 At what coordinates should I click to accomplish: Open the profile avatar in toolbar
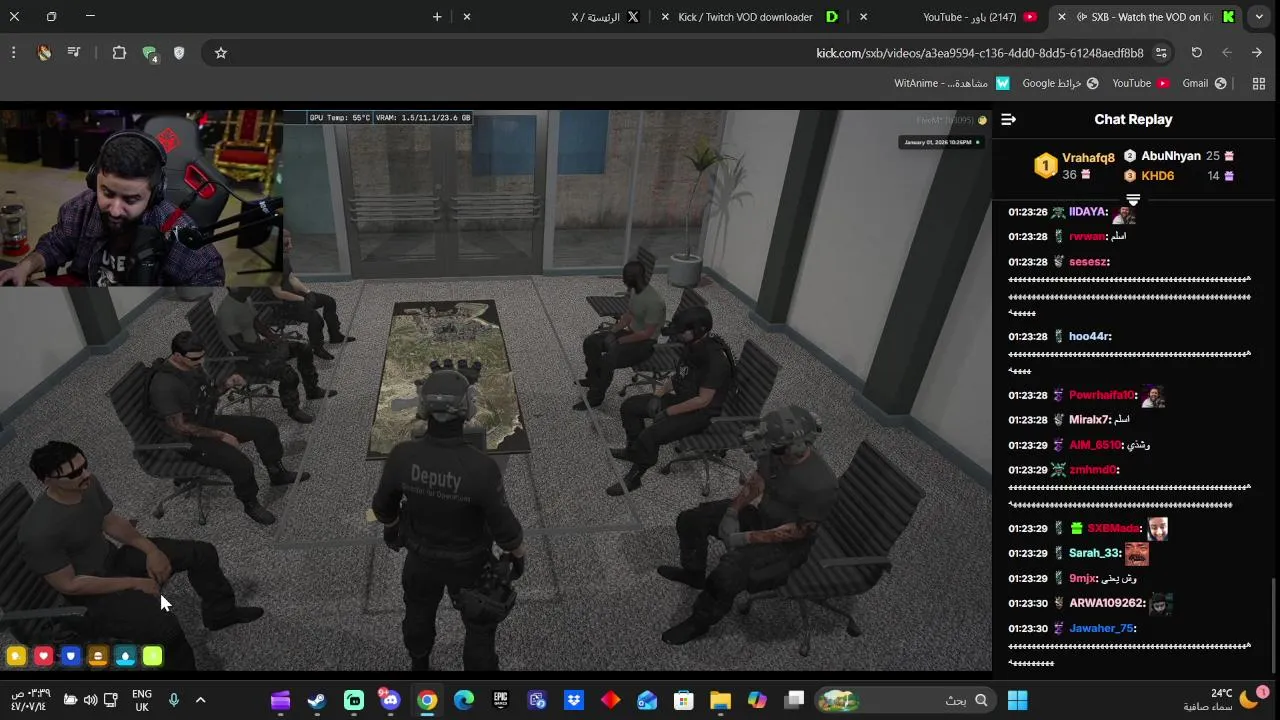point(44,53)
